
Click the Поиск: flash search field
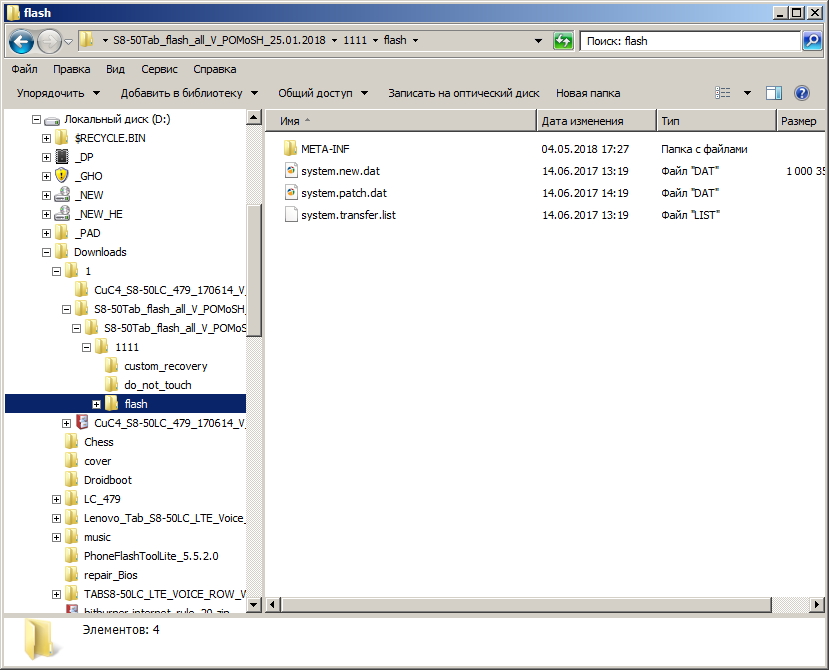690,41
